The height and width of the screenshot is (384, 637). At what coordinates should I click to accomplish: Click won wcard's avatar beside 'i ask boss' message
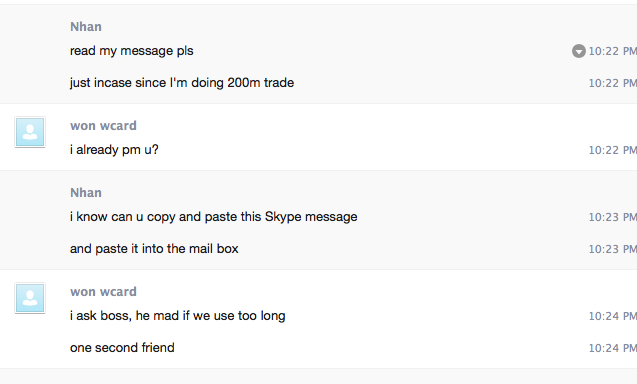click(30, 298)
